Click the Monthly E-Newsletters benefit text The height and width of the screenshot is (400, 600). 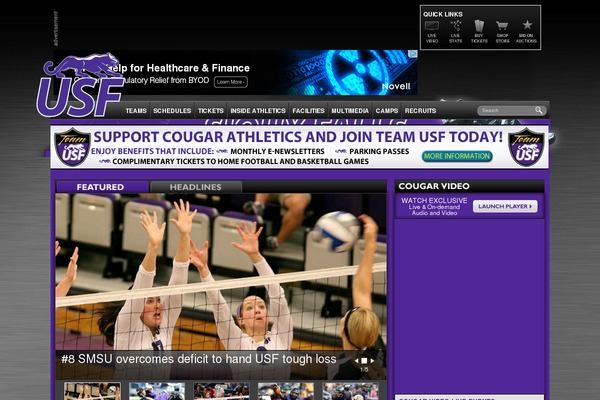tap(277, 152)
